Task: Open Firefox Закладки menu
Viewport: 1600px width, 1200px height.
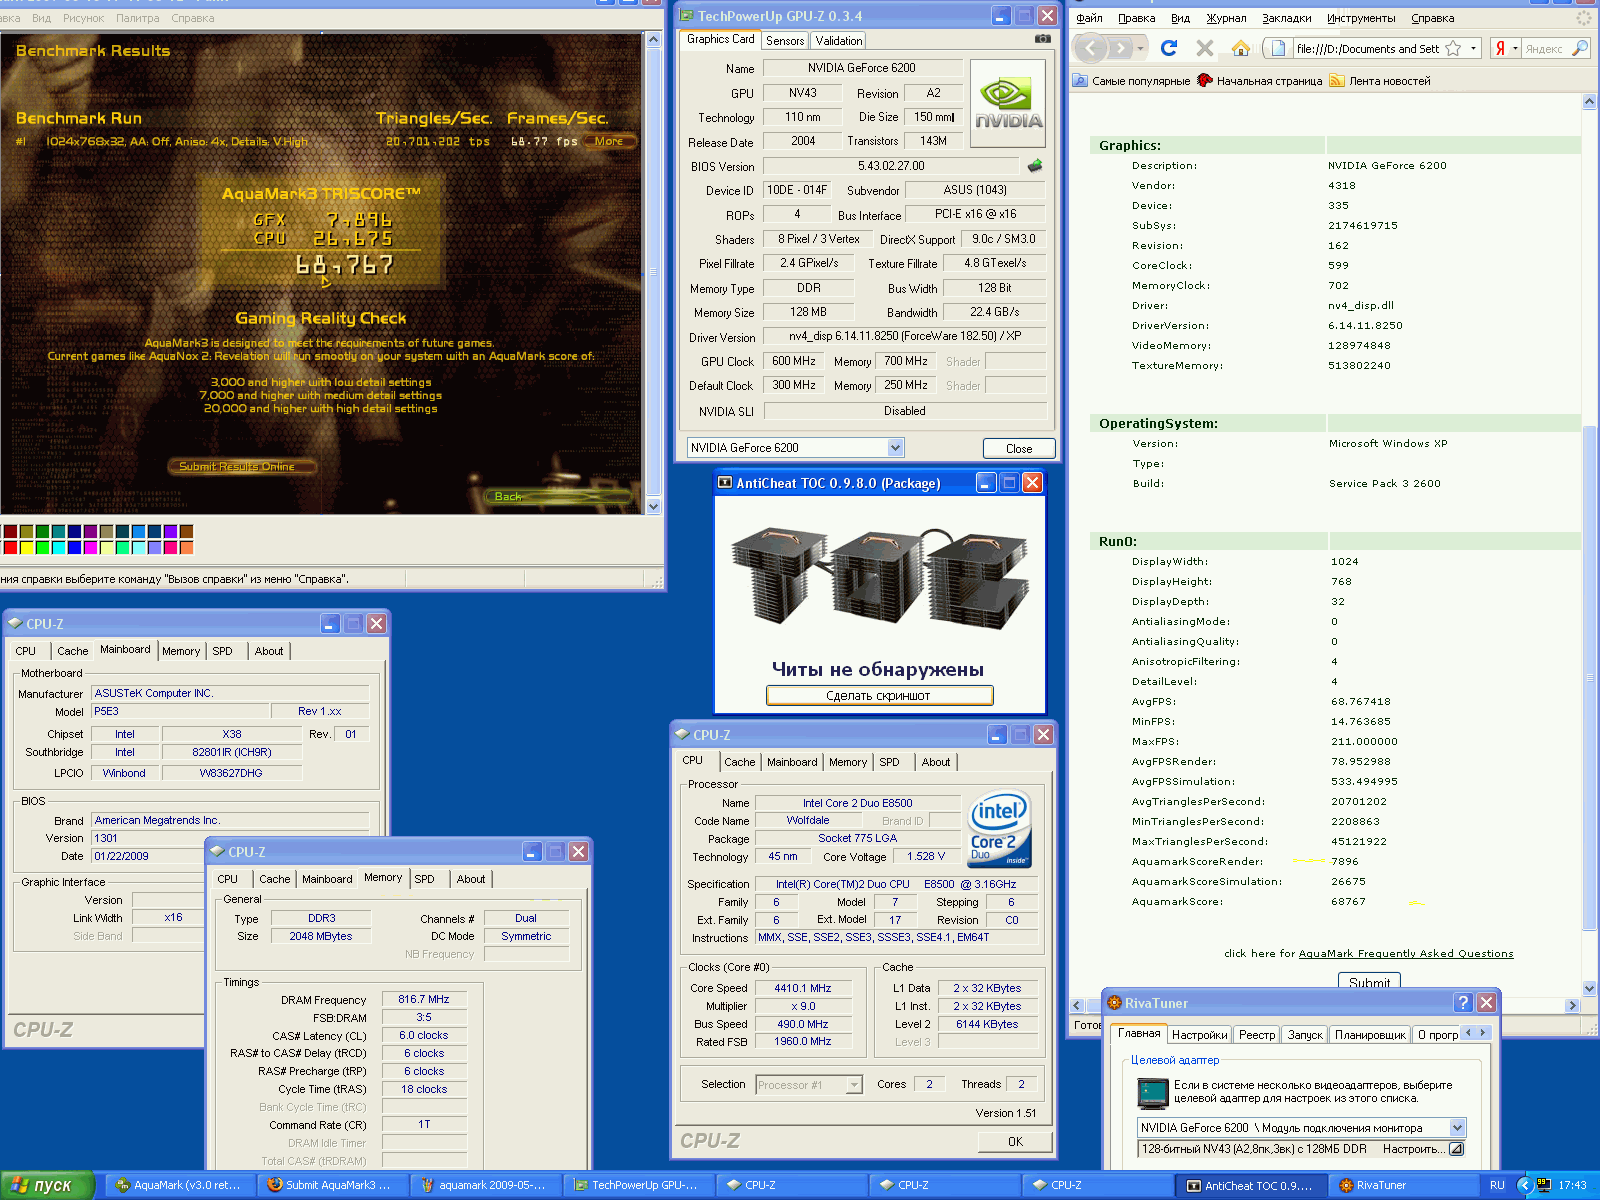Action: tap(1286, 18)
